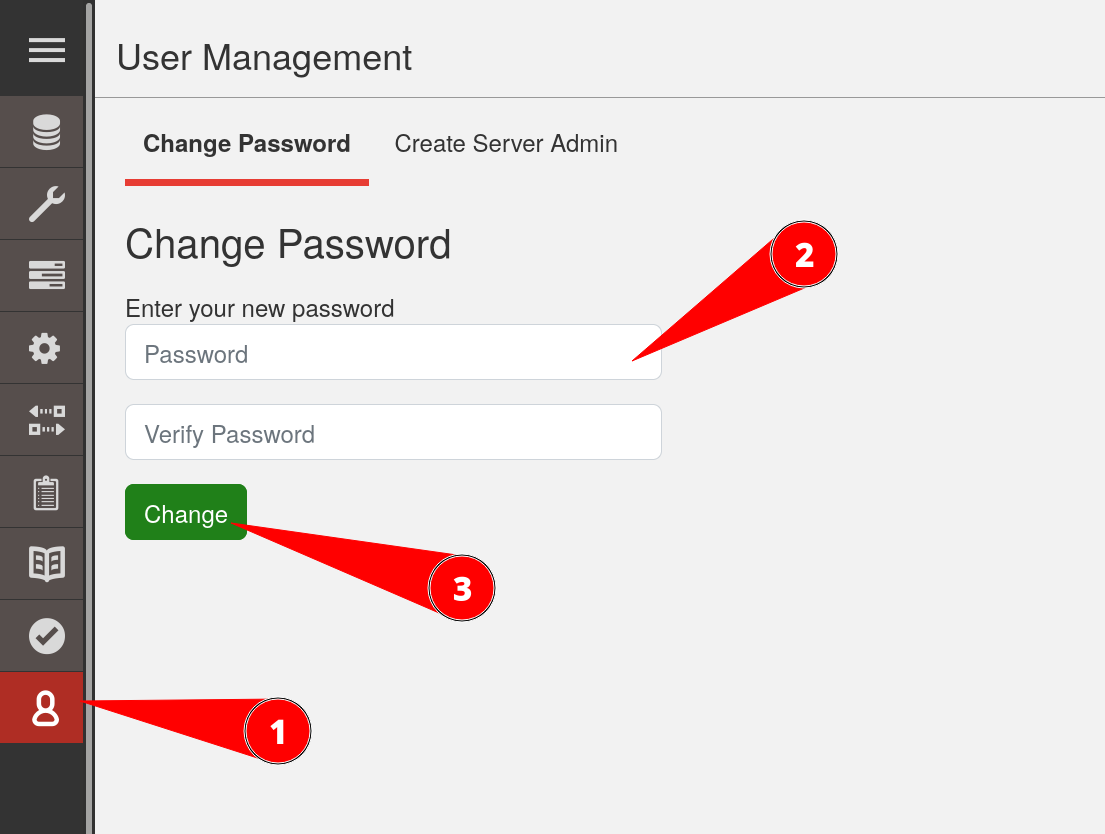
Task: Open the hamburger menu
Action: coord(46,49)
